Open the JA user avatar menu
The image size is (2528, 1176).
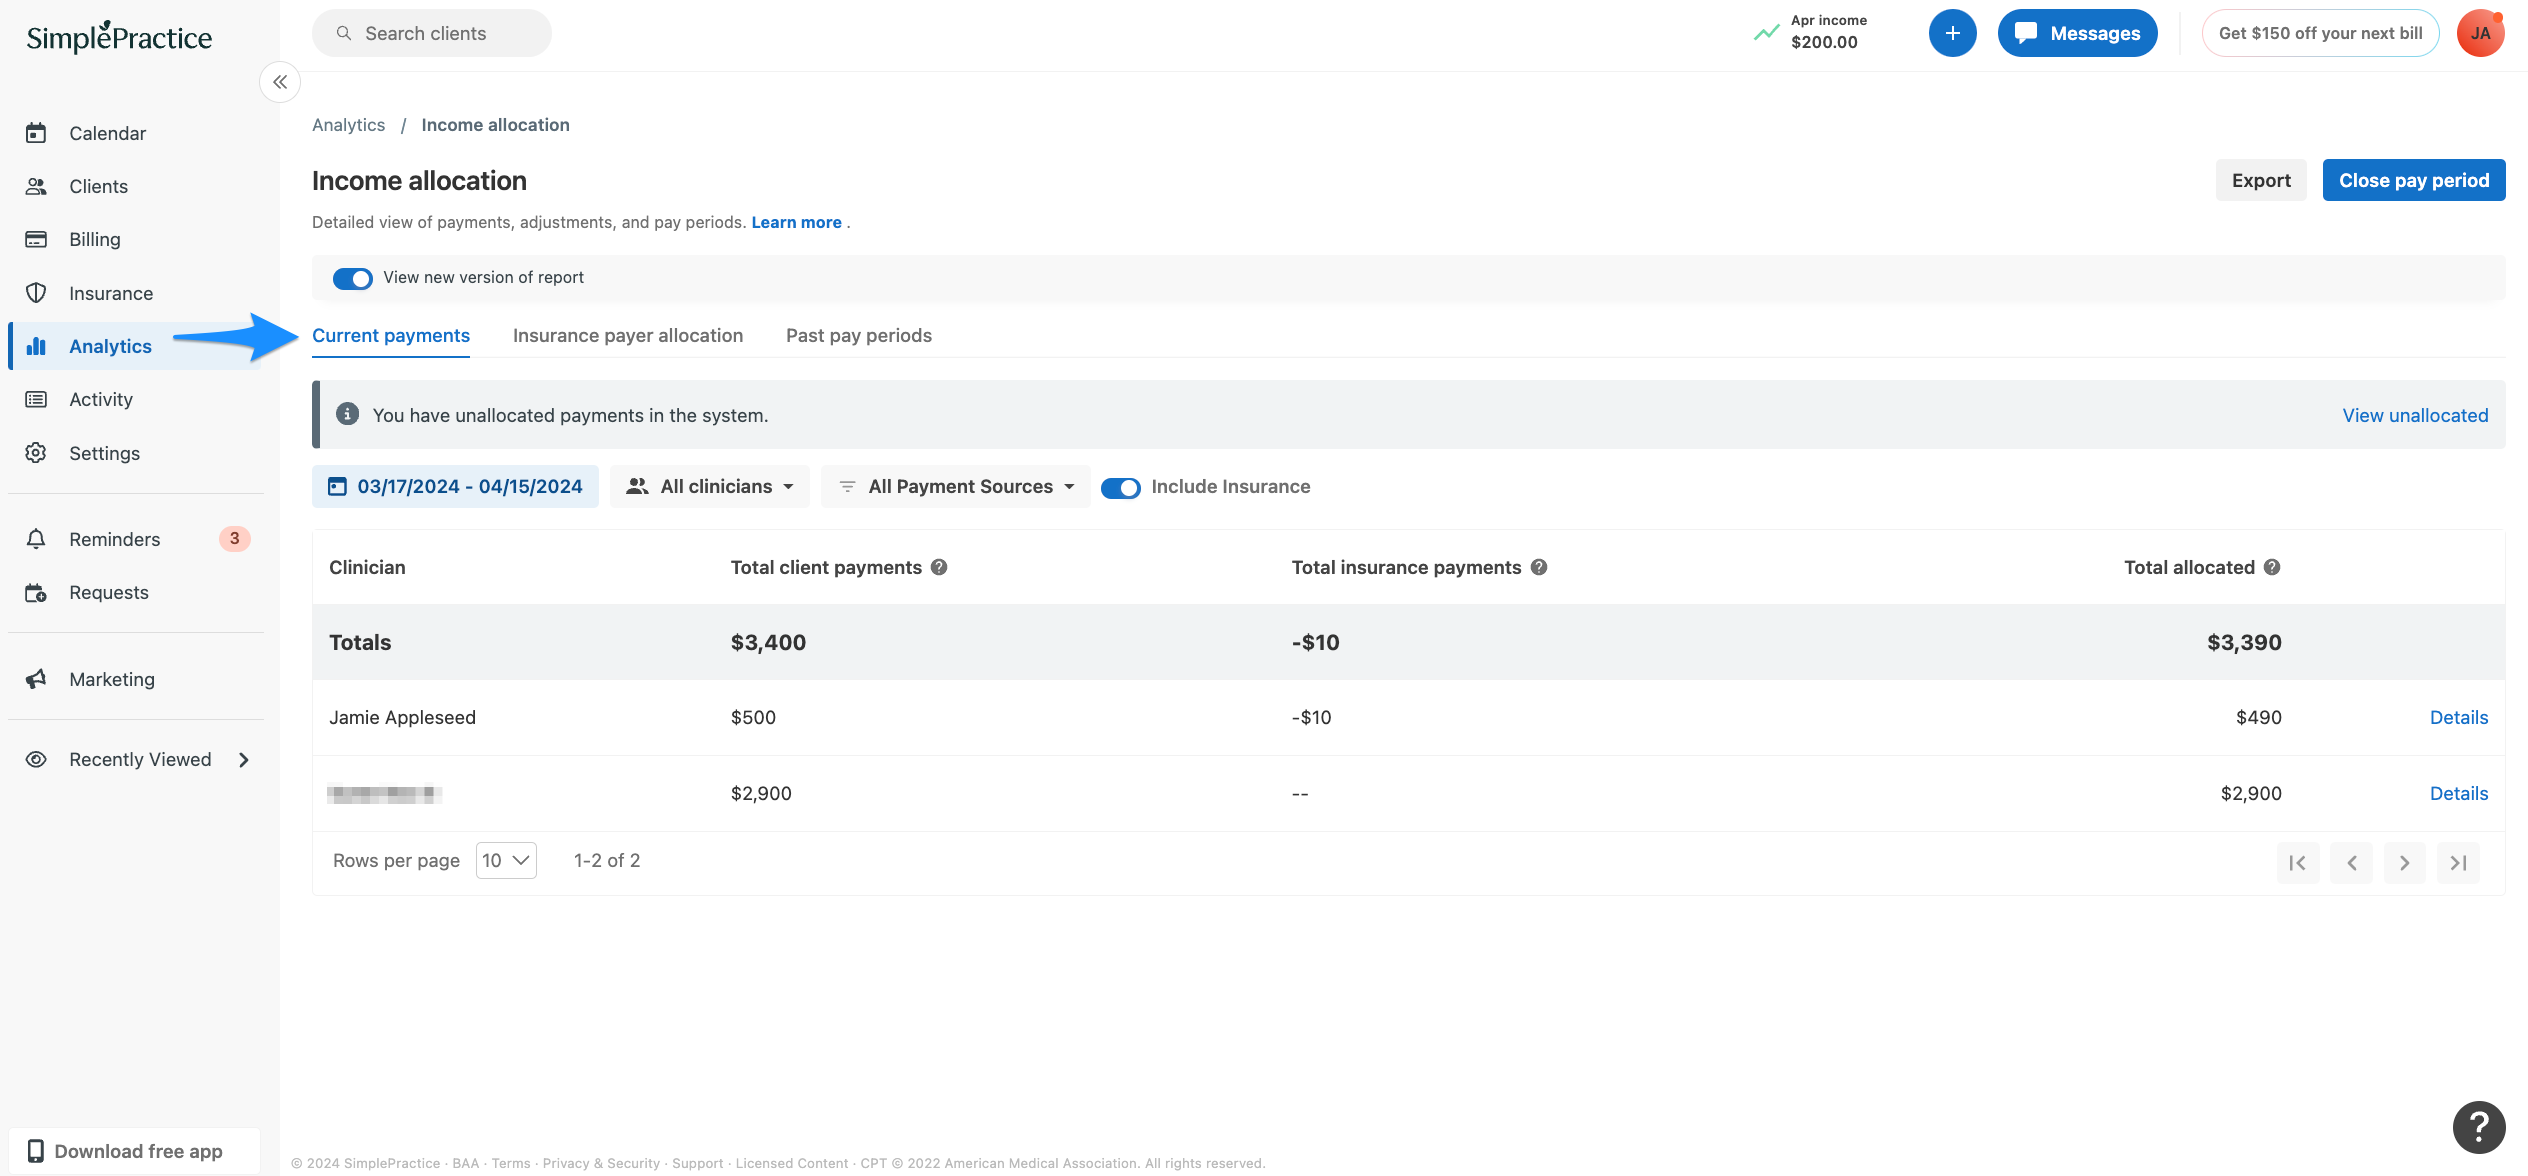click(x=2480, y=33)
